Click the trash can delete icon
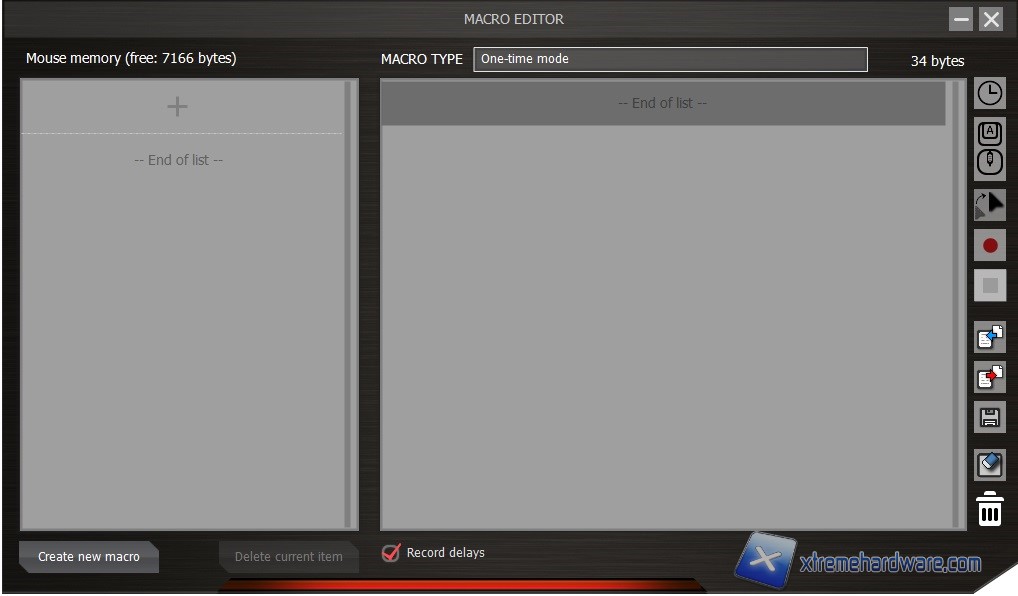This screenshot has height=596, width=1018. (989, 510)
